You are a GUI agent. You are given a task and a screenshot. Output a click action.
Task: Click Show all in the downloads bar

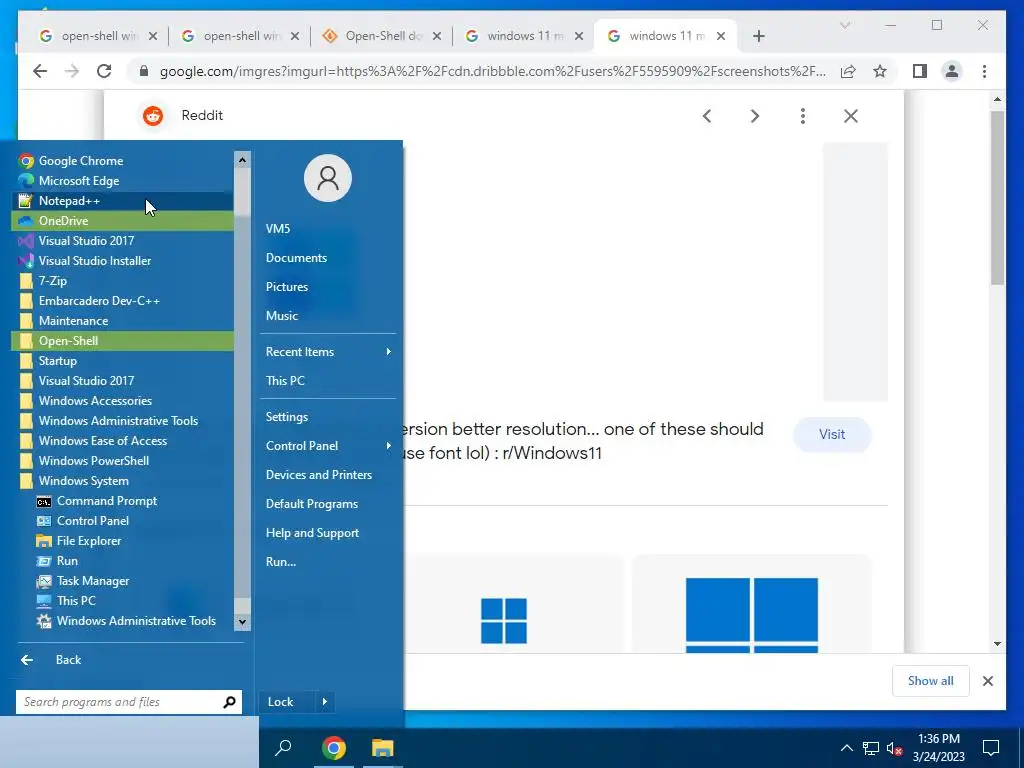931,681
